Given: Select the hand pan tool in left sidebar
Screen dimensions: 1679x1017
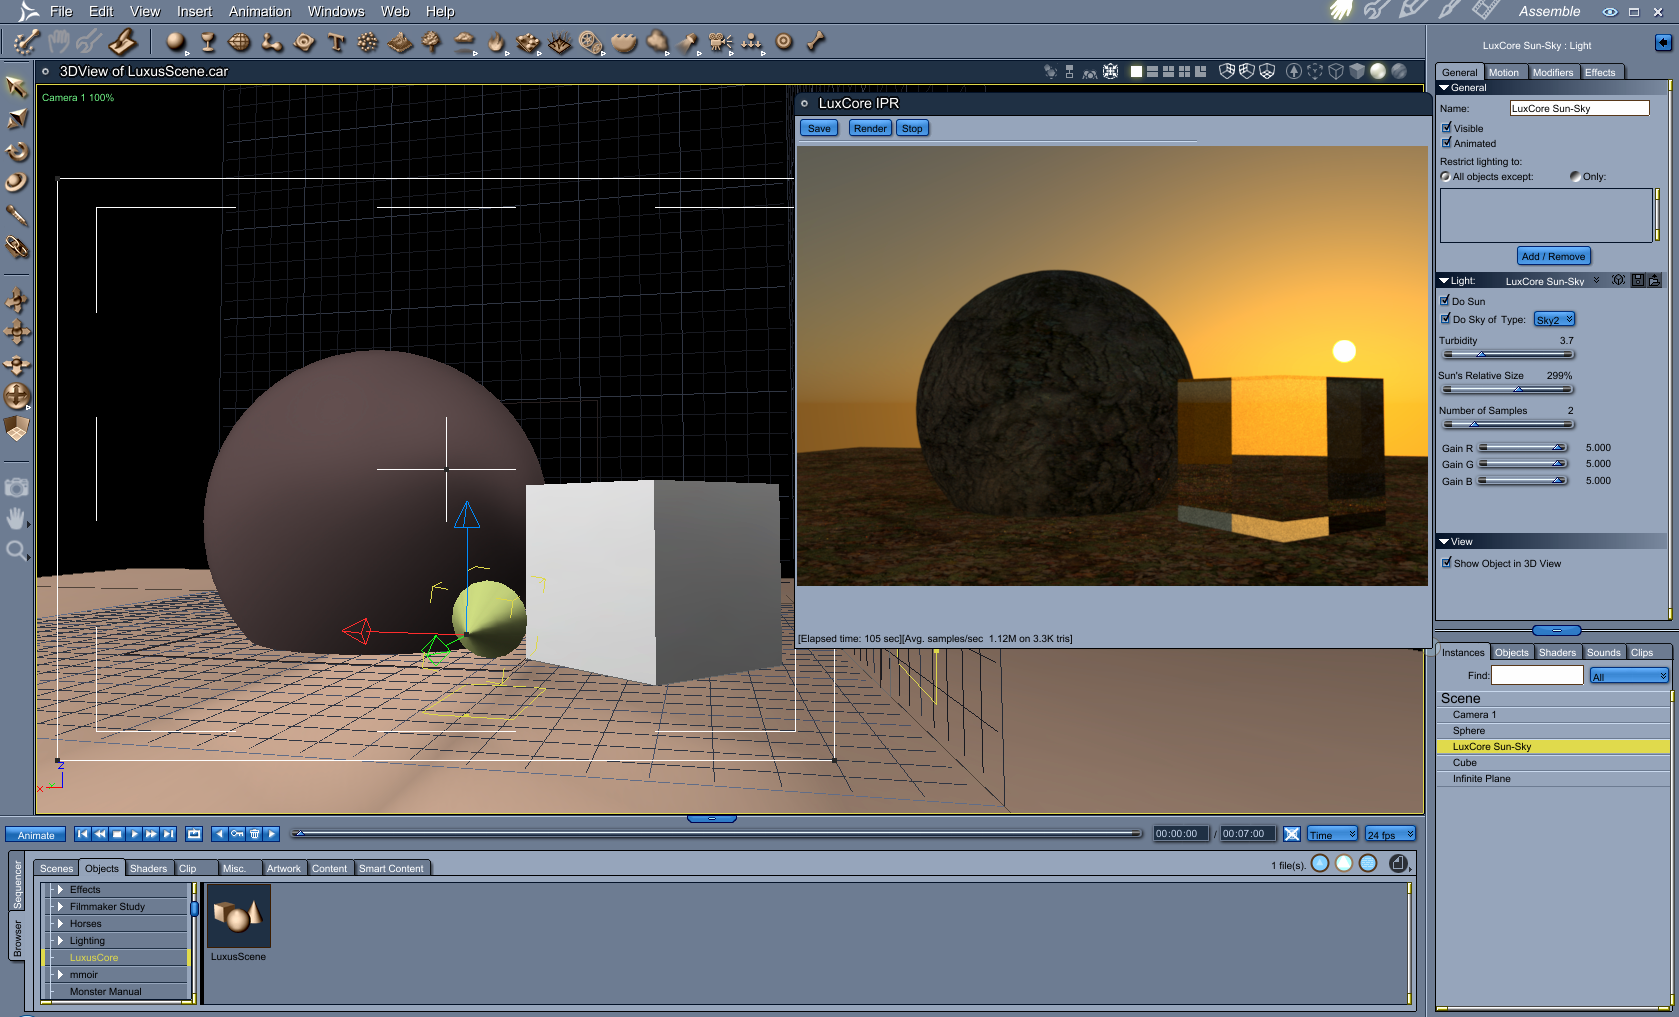Looking at the screenshot, I should pos(16,518).
